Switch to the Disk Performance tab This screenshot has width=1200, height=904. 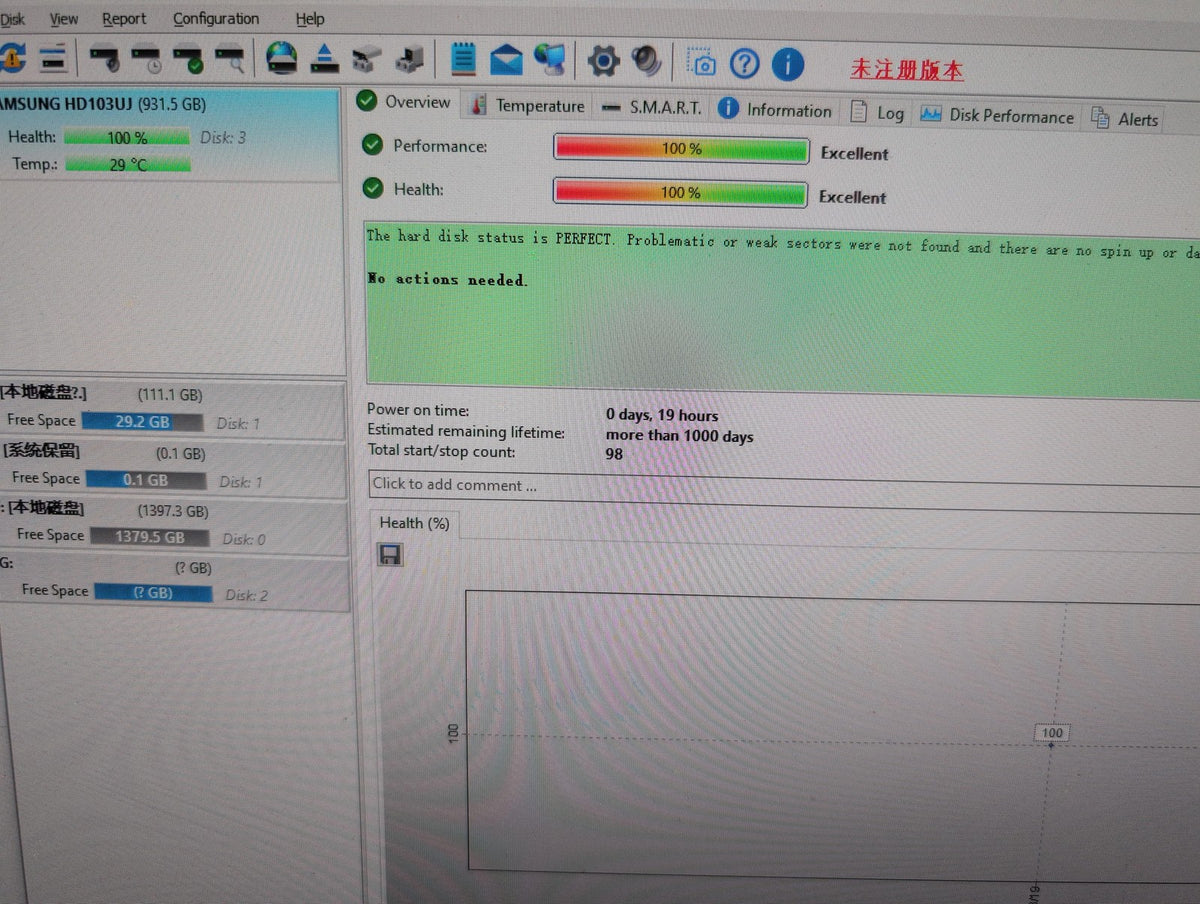(x=998, y=115)
